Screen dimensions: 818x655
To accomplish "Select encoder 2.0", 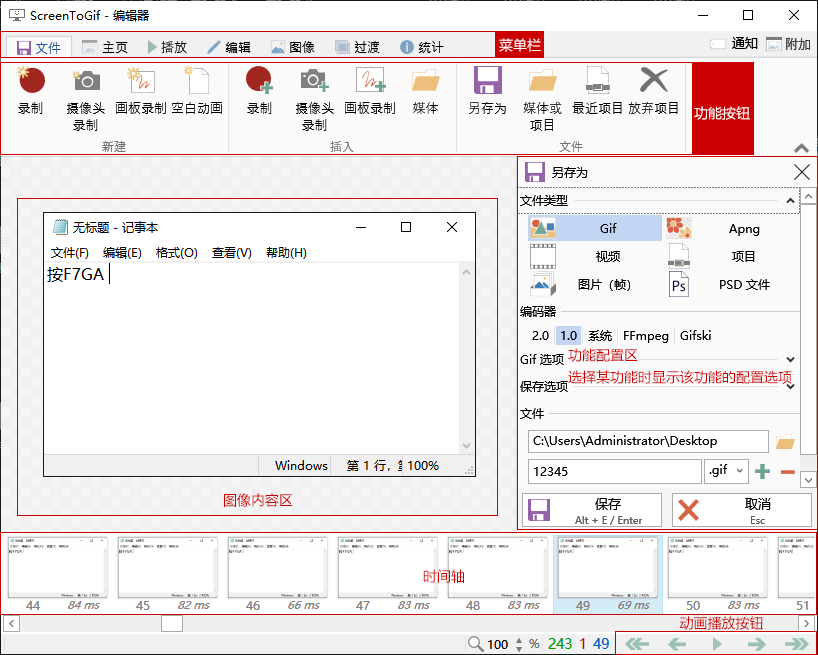I will [540, 335].
